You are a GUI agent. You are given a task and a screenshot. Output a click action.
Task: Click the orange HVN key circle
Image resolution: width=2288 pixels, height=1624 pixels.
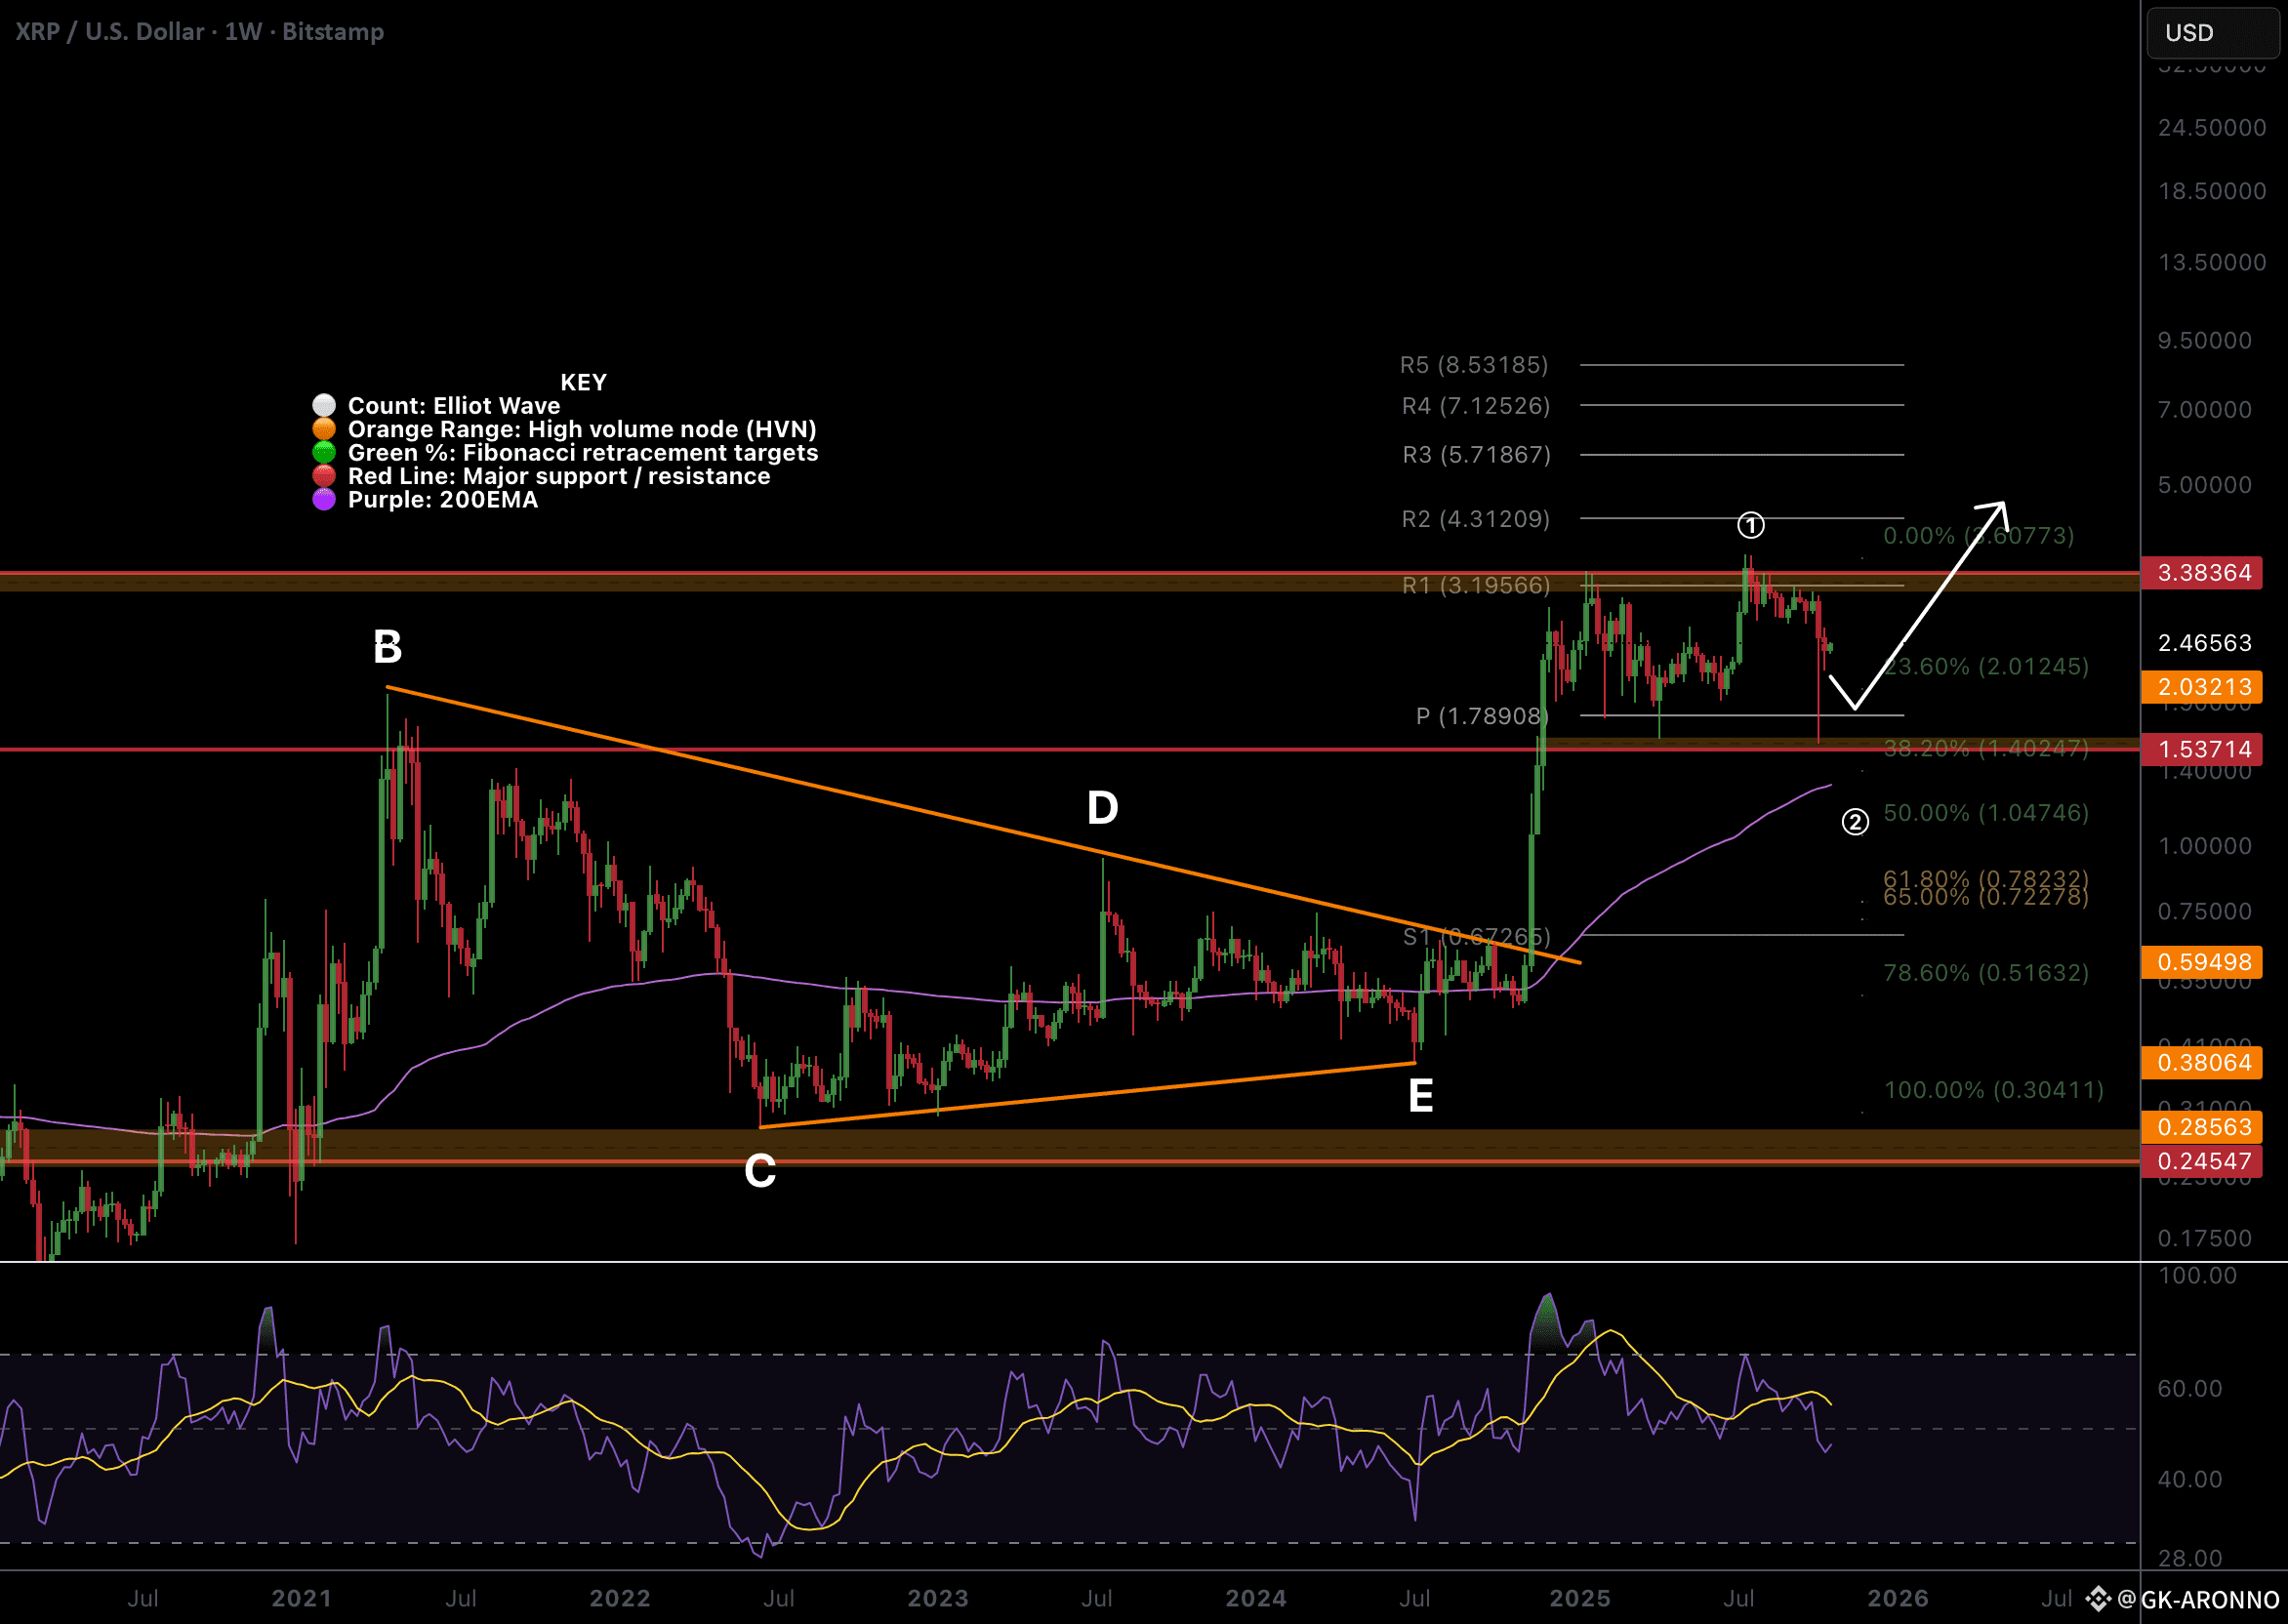[x=324, y=429]
